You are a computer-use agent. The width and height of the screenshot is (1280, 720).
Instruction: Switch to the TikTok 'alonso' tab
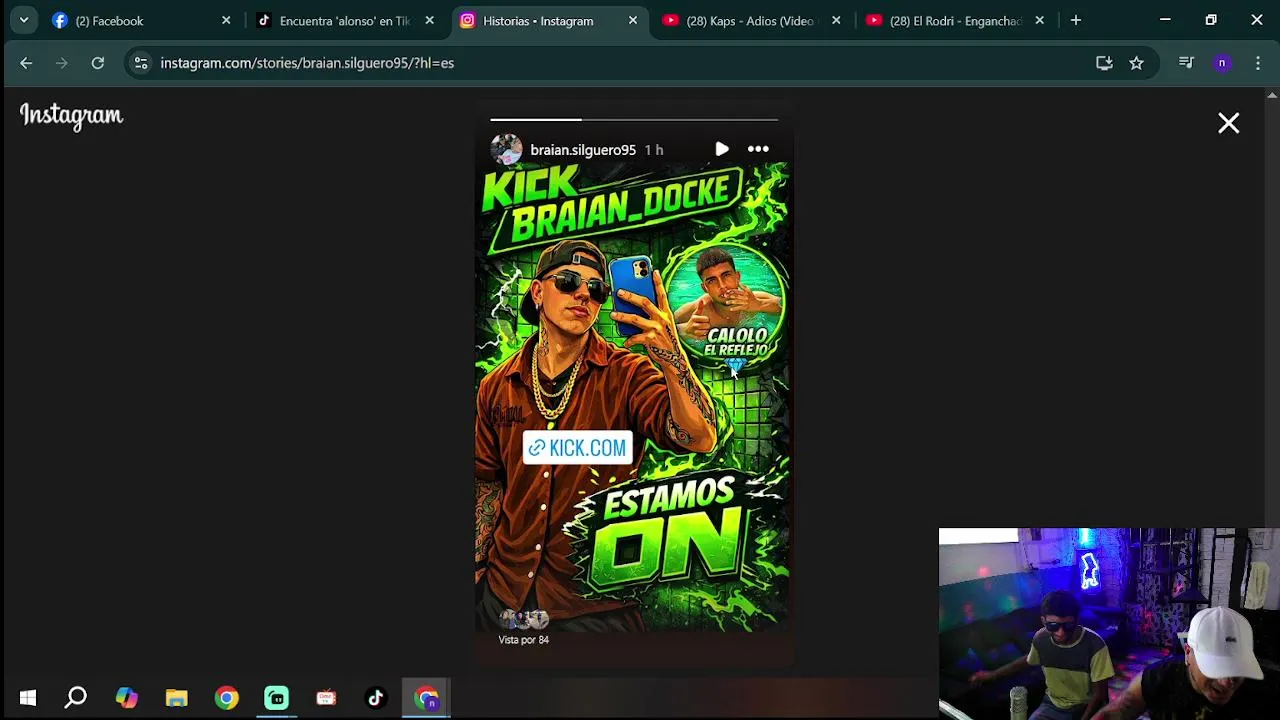[344, 20]
